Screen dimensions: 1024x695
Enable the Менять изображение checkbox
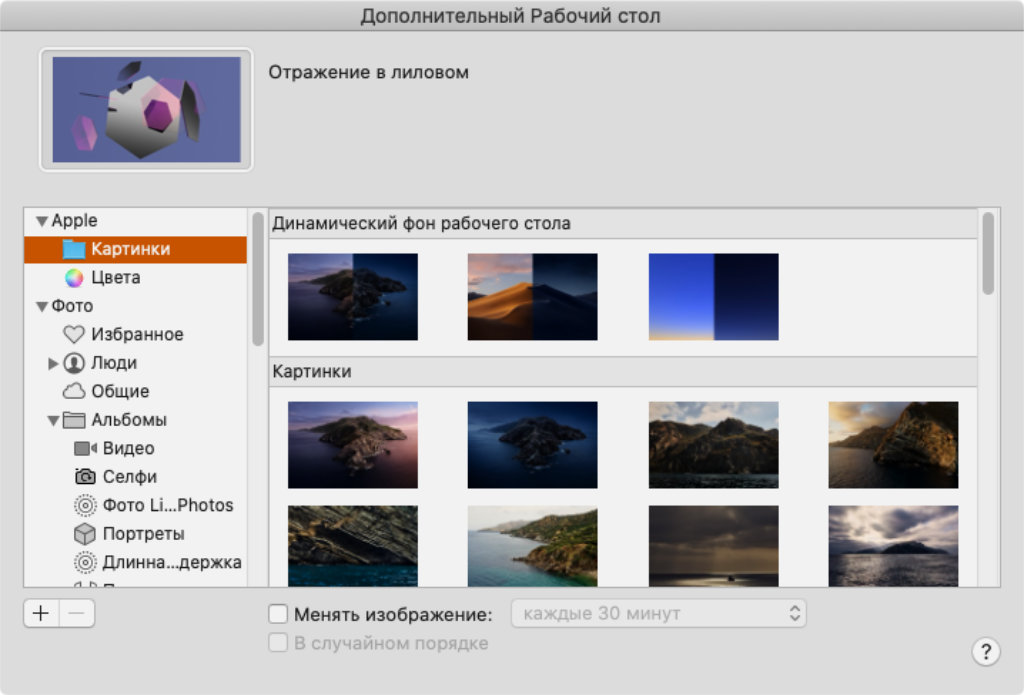[279, 614]
